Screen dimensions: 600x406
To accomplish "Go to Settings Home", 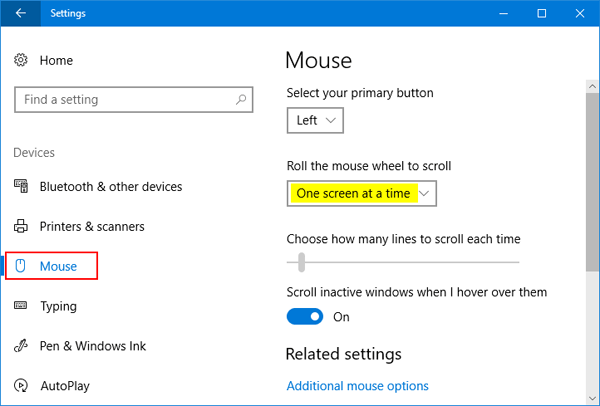I will click(x=57, y=61).
